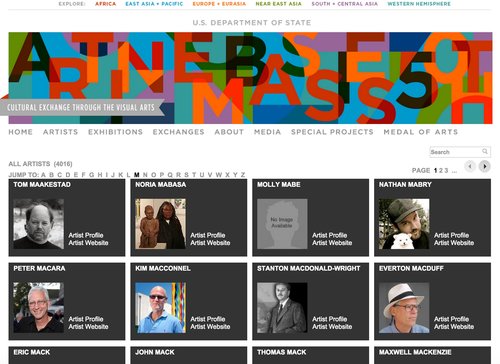This screenshot has width=500, height=364.
Task: Open Nathan Mabry Artist Profile
Action: [x=451, y=235]
